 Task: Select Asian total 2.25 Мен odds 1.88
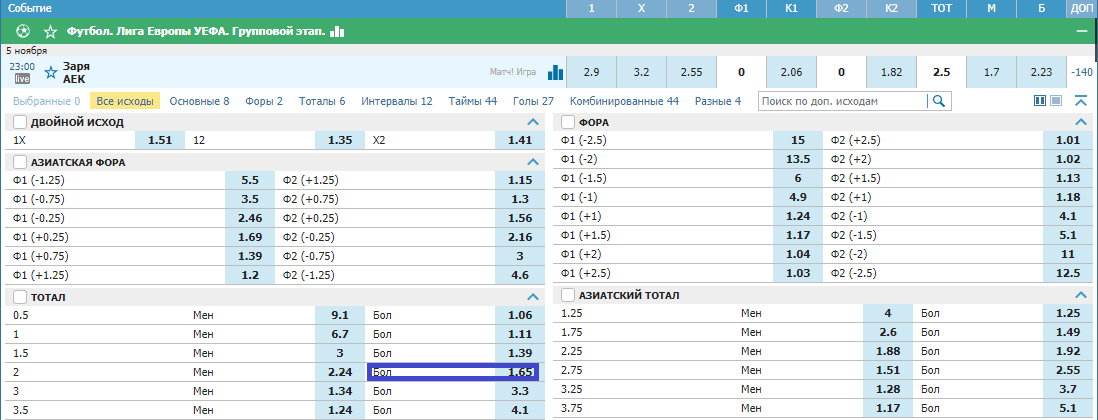click(x=888, y=351)
